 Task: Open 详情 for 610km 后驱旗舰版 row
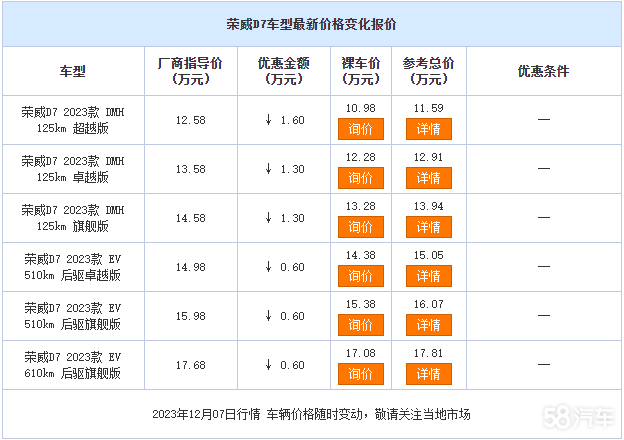pyautogui.click(x=429, y=374)
